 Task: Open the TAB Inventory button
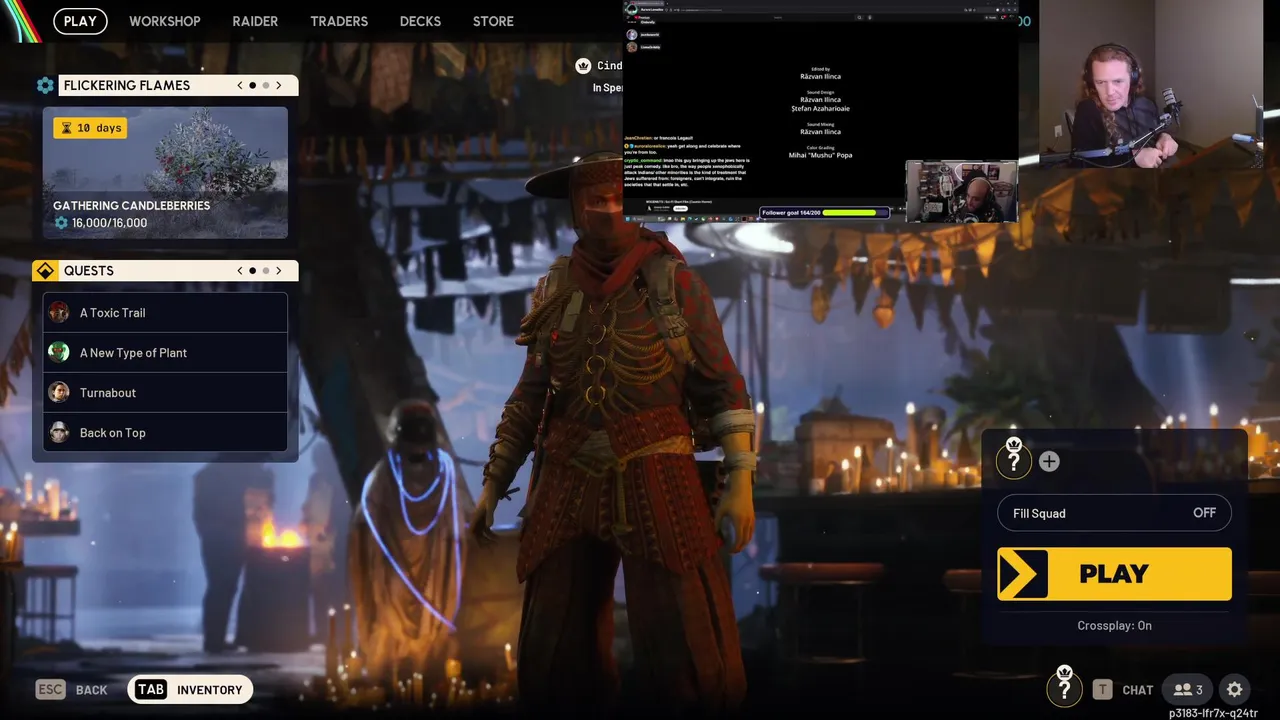(x=190, y=689)
